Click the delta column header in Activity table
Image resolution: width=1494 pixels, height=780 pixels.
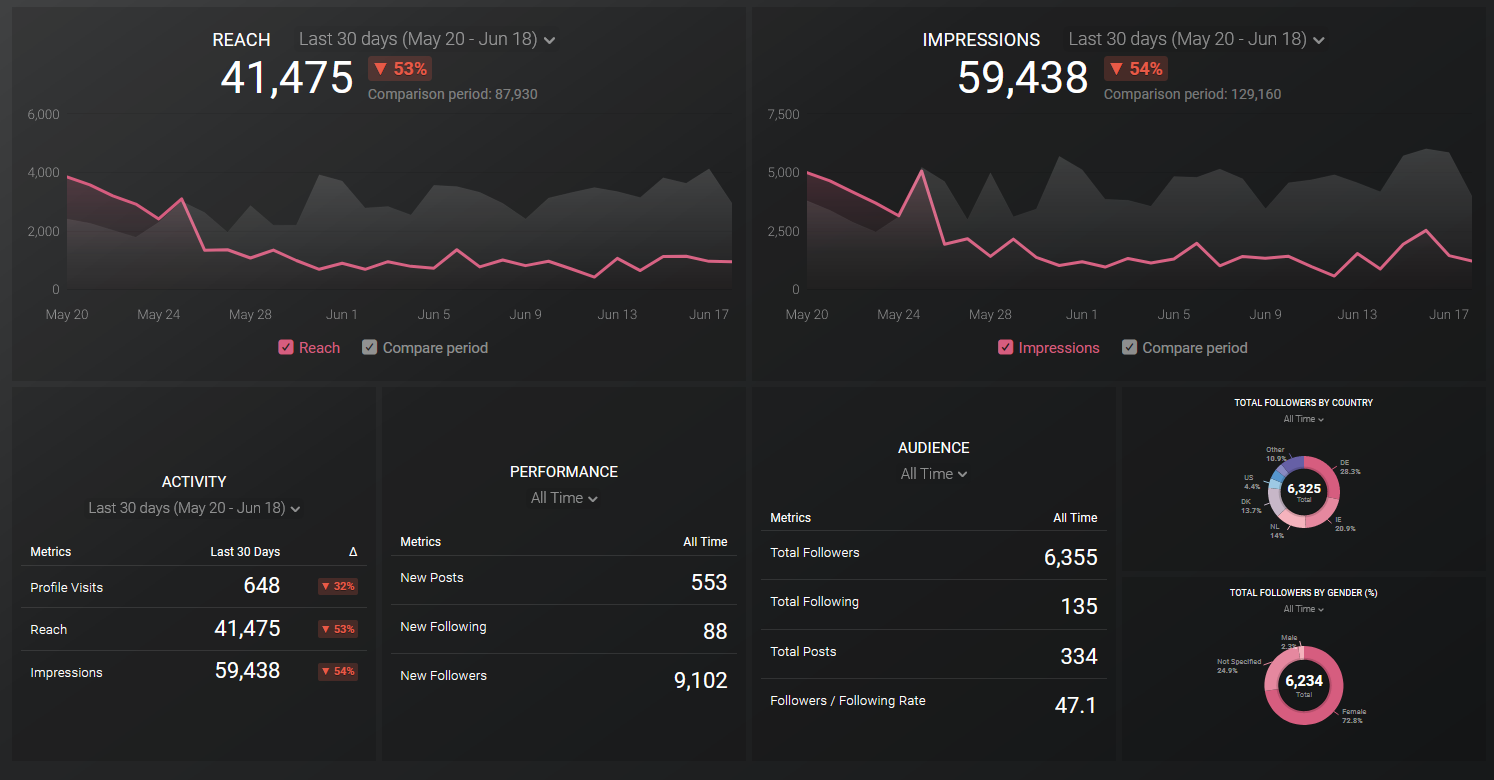pyautogui.click(x=353, y=552)
